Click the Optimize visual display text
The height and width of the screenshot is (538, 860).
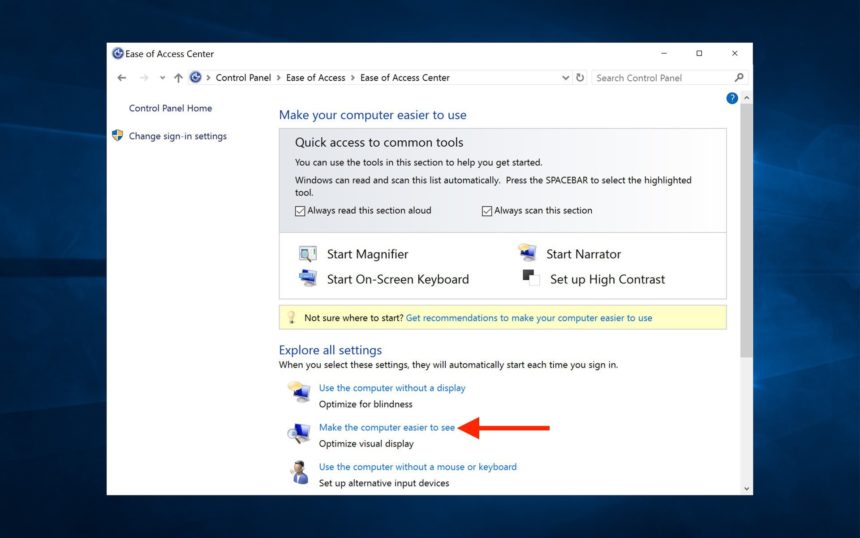pos(366,444)
